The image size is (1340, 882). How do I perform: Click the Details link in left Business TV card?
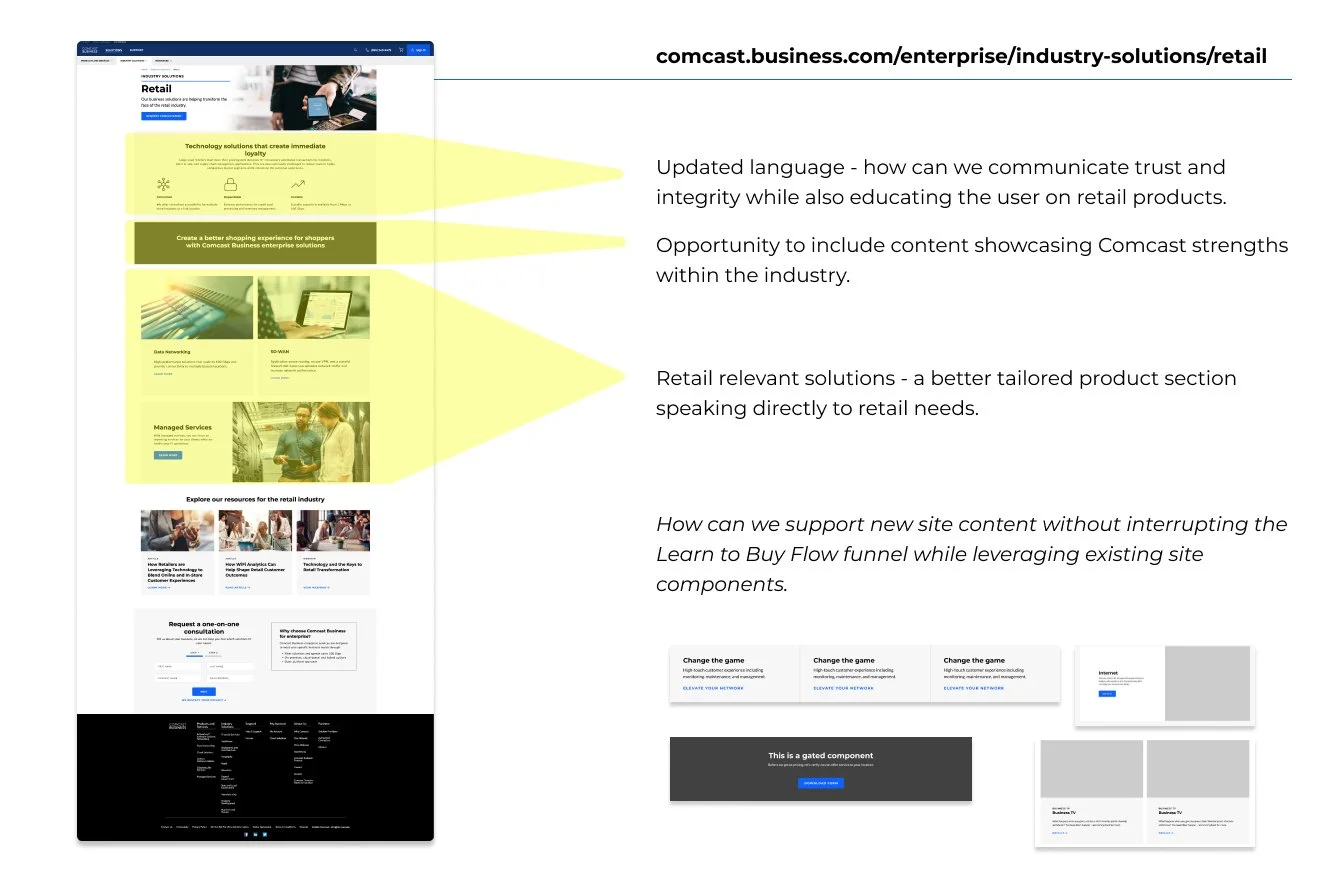(1059, 833)
